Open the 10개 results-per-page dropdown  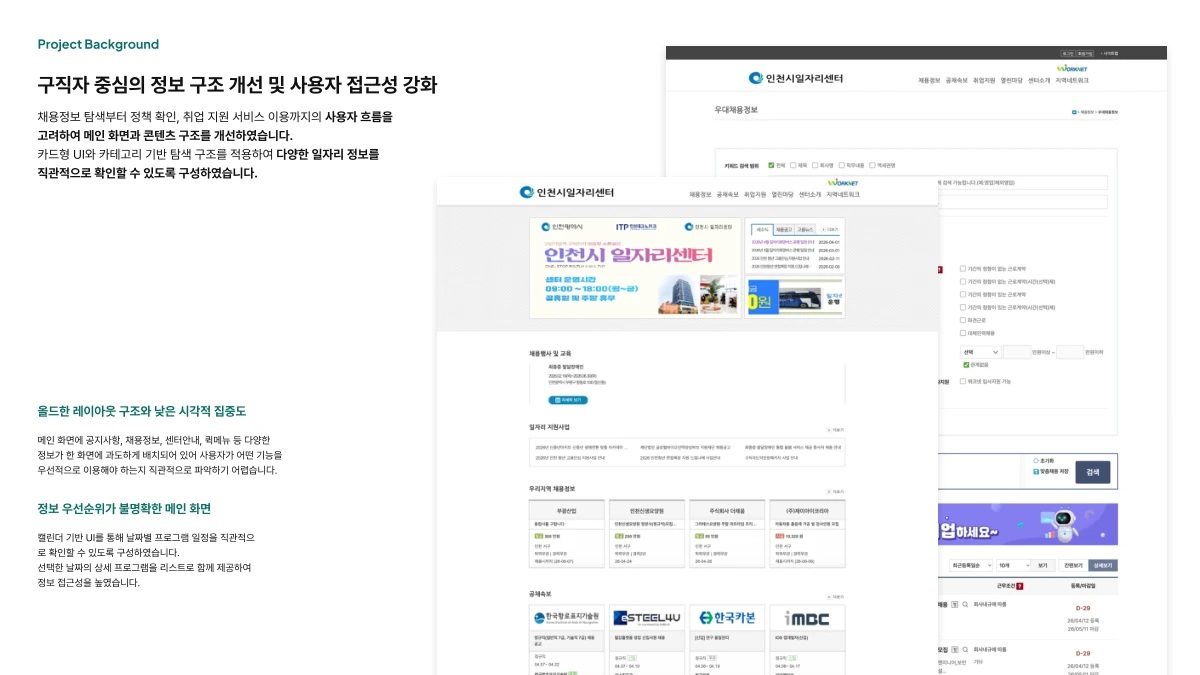[x=1013, y=565]
